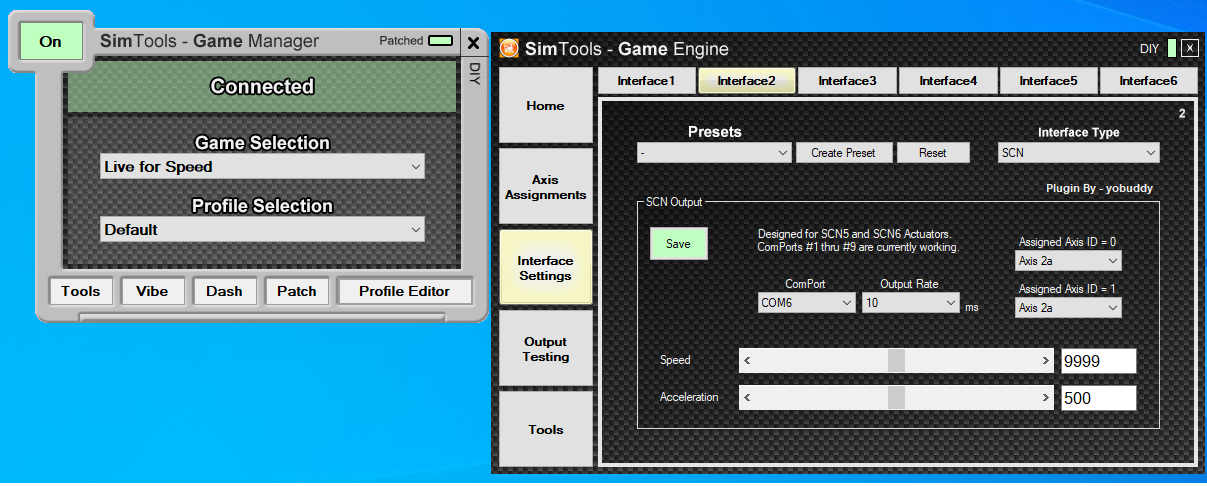Switch to the Interface1 tab
The width and height of the screenshot is (1207, 486).
click(x=646, y=81)
